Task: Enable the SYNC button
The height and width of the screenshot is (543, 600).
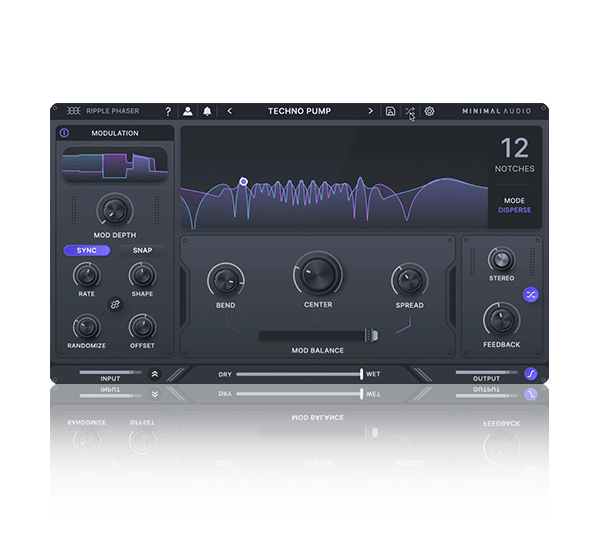Action: pyautogui.click(x=87, y=250)
